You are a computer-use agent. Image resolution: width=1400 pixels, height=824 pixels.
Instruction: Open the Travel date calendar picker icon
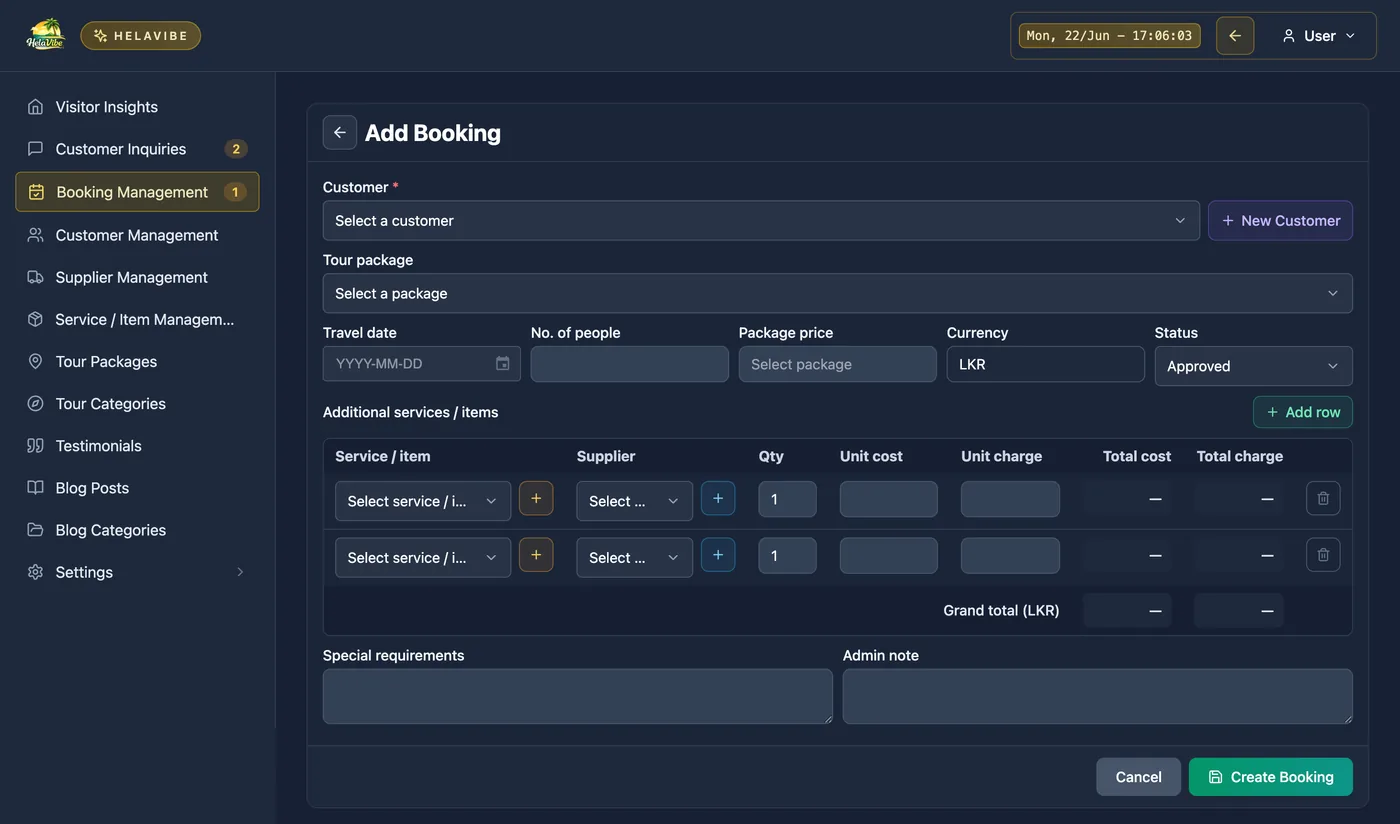point(503,363)
